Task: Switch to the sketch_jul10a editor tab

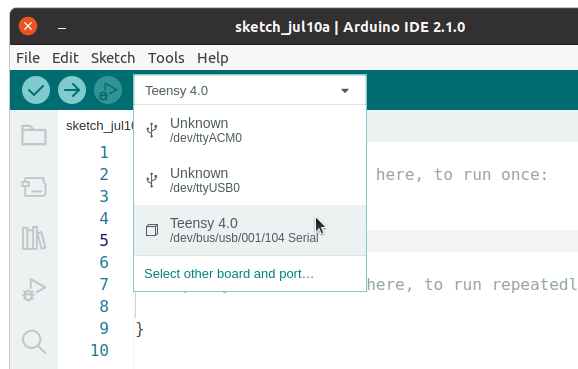Action: point(100,126)
